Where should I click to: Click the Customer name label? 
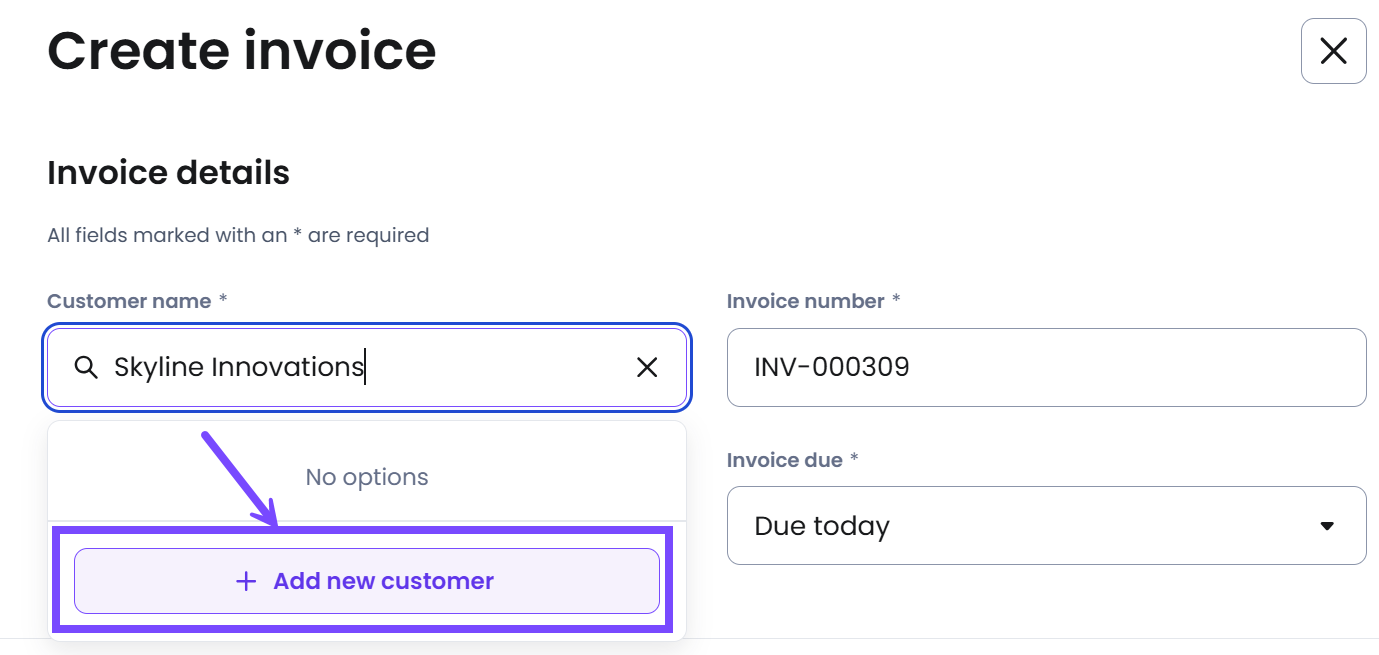[129, 301]
